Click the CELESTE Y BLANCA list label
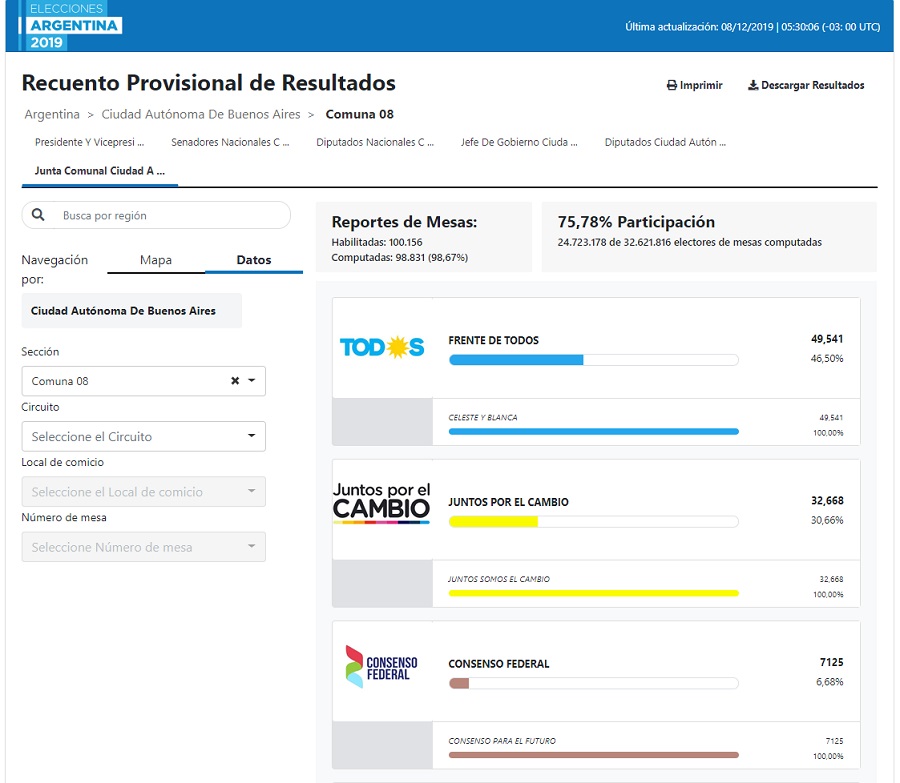The image size is (900, 783). 483,417
